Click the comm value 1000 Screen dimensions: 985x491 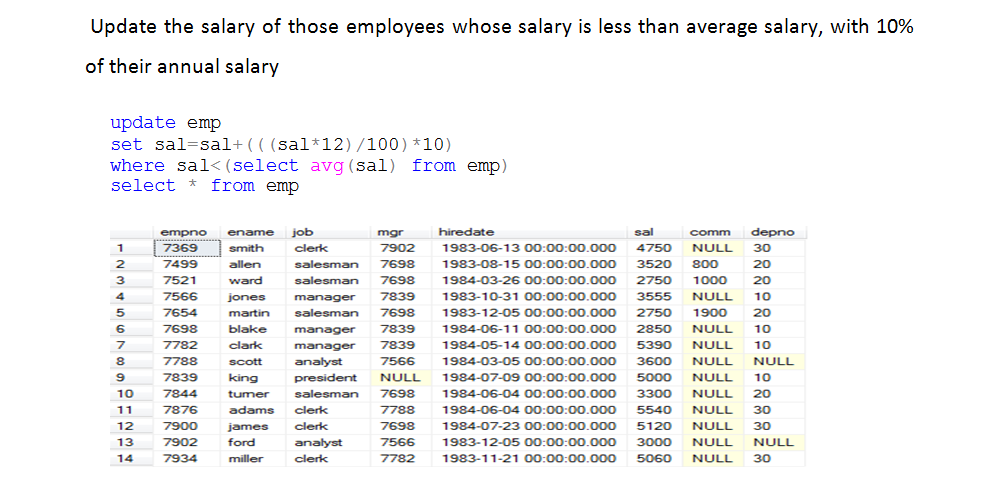[712, 281]
